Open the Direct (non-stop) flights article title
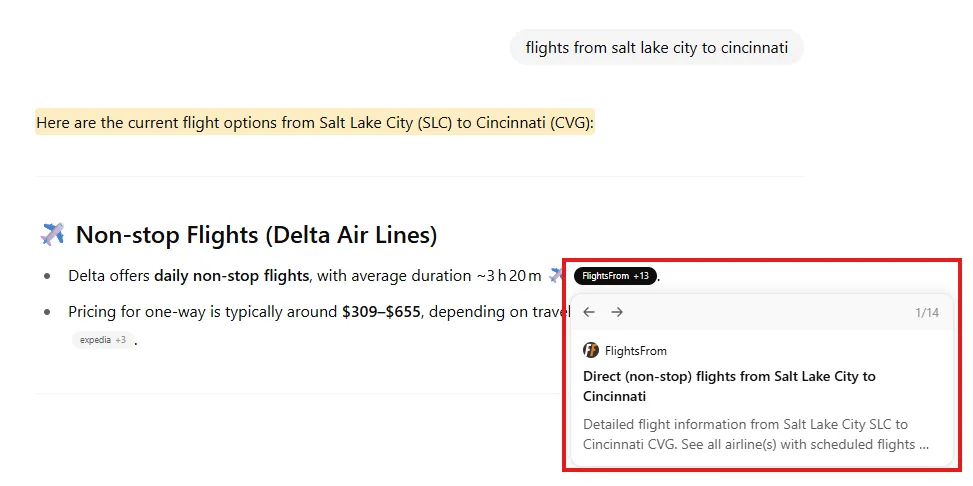 click(729, 386)
